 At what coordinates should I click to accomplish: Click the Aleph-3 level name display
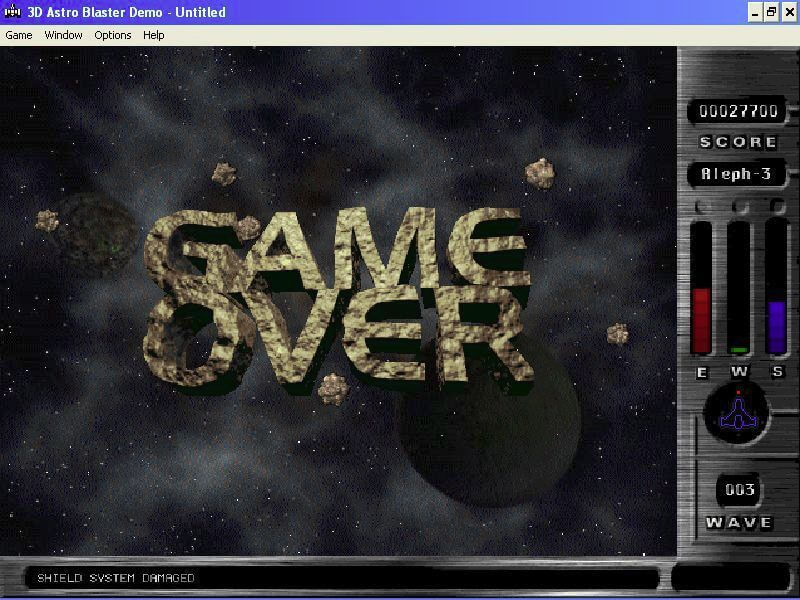(x=735, y=174)
